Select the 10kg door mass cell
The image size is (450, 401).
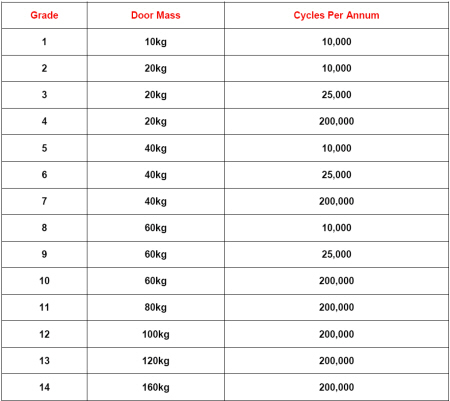click(x=156, y=42)
